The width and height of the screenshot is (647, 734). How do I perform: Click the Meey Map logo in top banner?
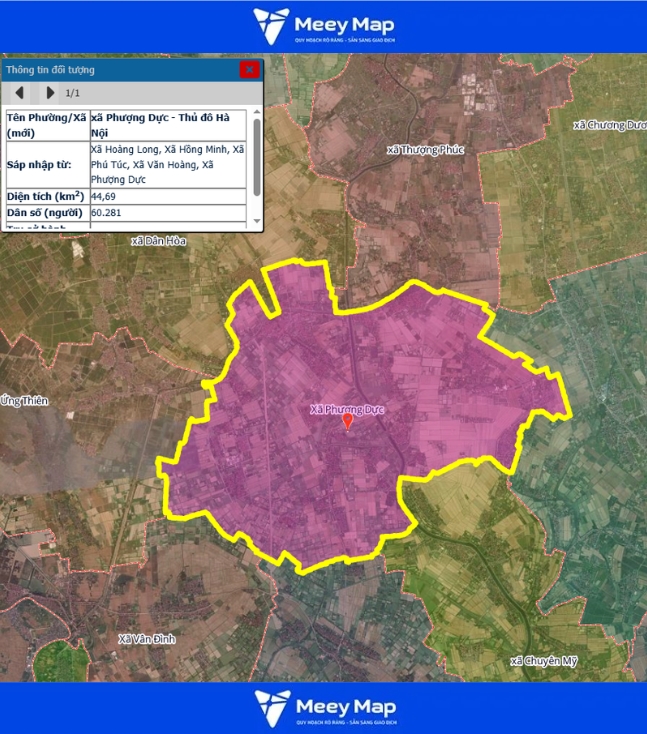coord(323,27)
